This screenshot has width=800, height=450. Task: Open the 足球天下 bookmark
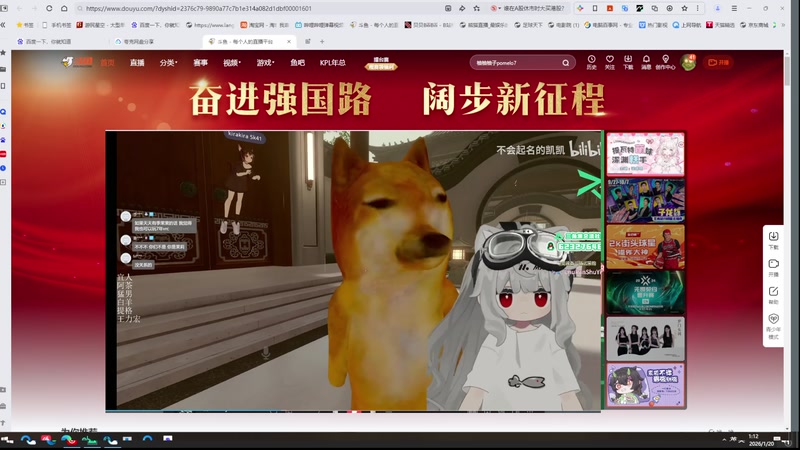pyautogui.click(x=528, y=24)
